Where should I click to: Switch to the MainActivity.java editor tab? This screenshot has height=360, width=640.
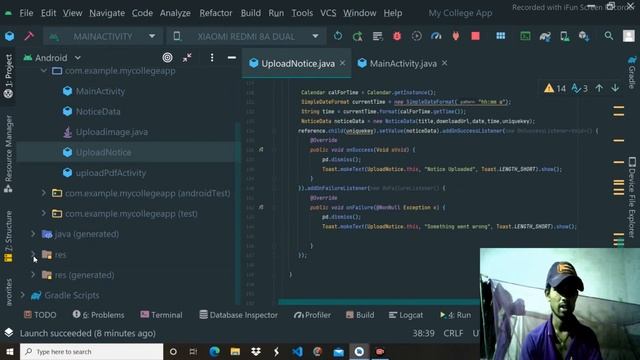(403, 63)
